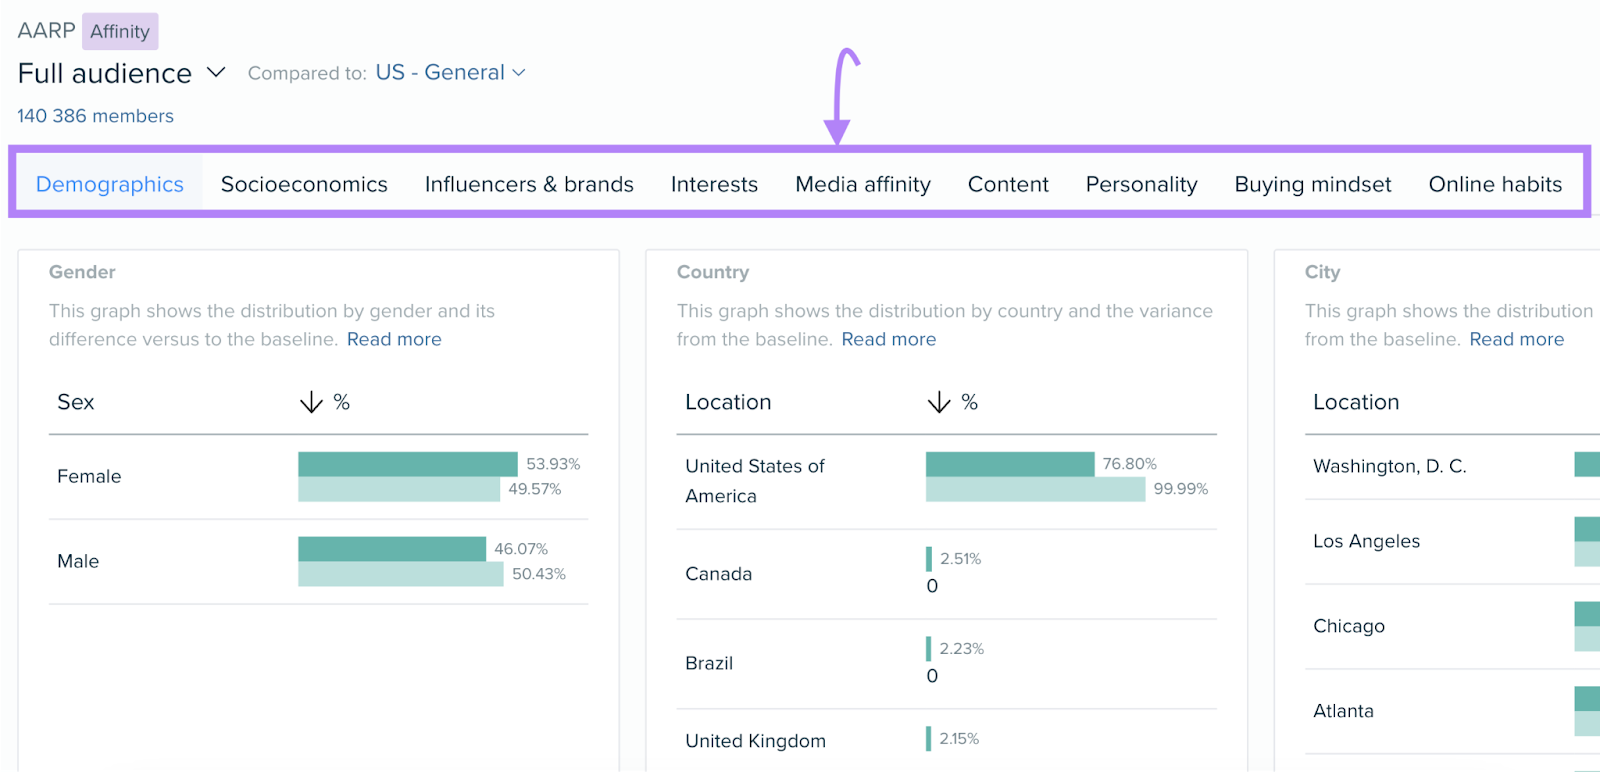
Task: Go to the Media affinity tab
Action: pos(863,185)
